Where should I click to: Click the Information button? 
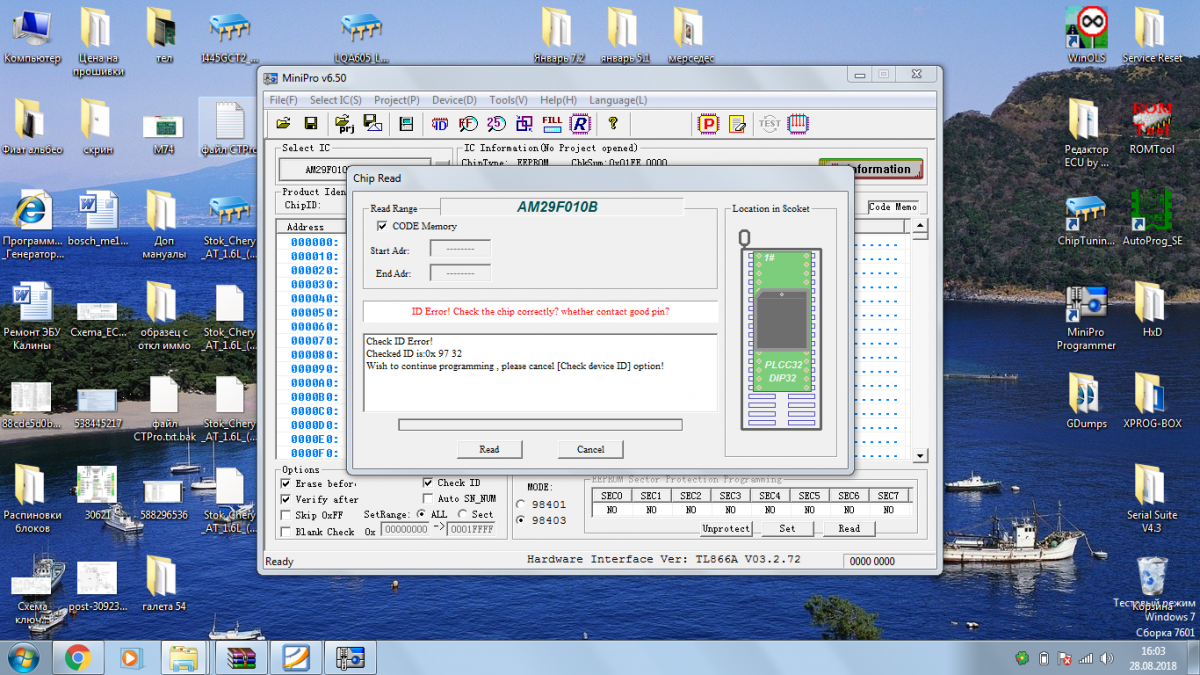[871, 169]
